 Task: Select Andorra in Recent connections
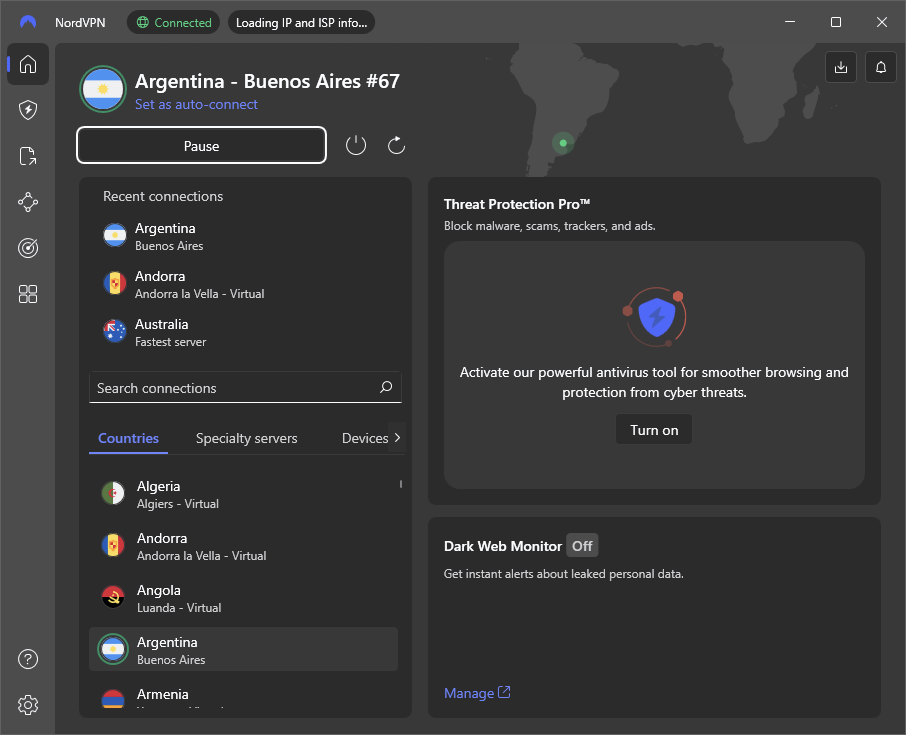(245, 285)
